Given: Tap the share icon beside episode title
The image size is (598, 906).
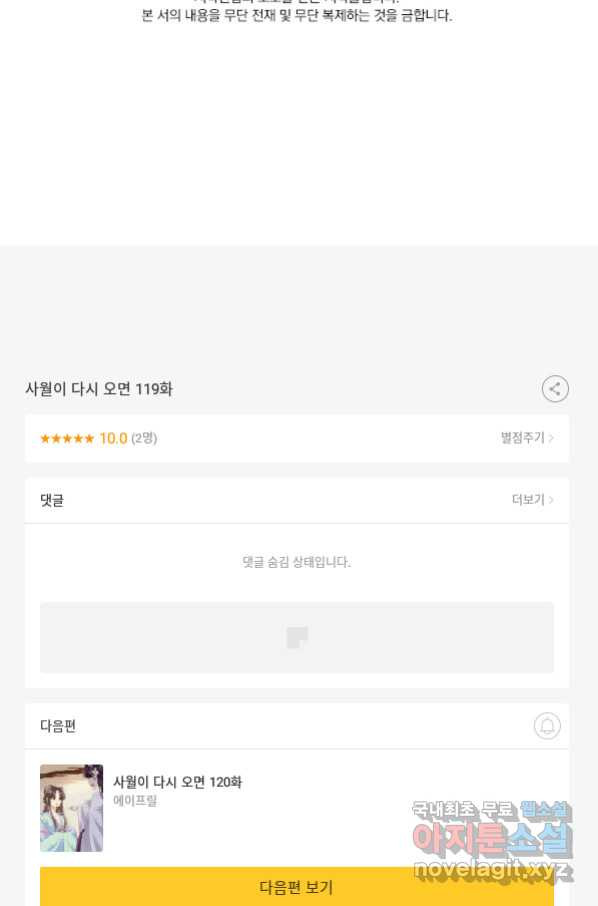Looking at the screenshot, I should click(x=555, y=389).
